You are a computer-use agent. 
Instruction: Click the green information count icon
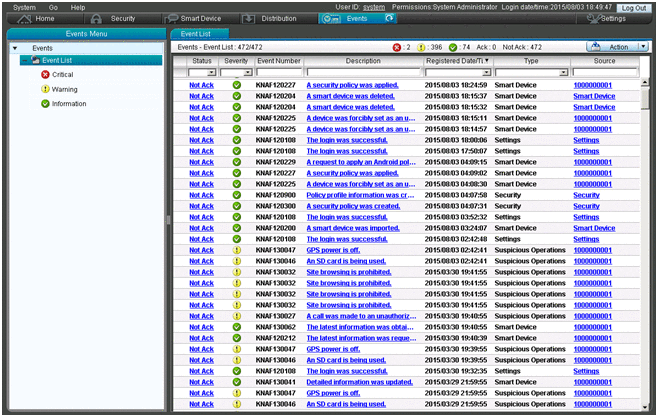point(453,47)
